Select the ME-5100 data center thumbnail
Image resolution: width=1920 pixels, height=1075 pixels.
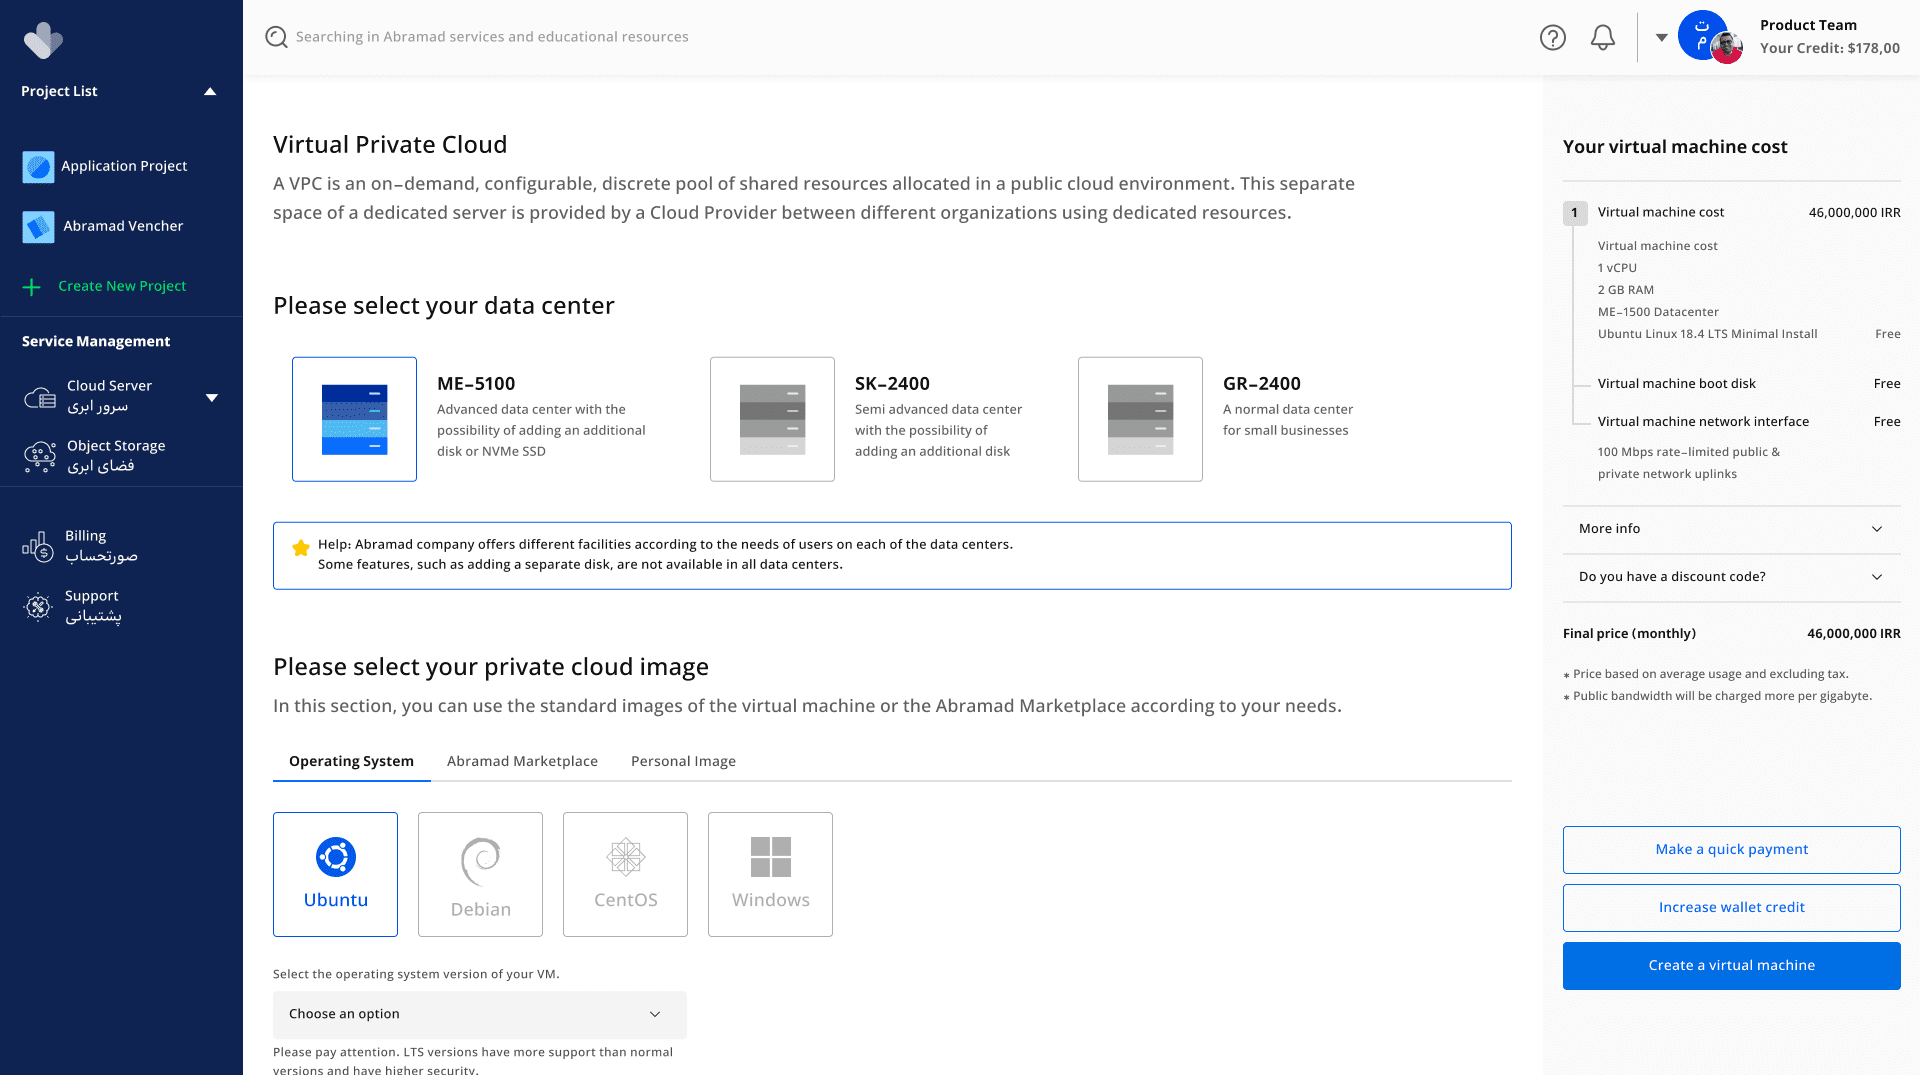point(354,419)
